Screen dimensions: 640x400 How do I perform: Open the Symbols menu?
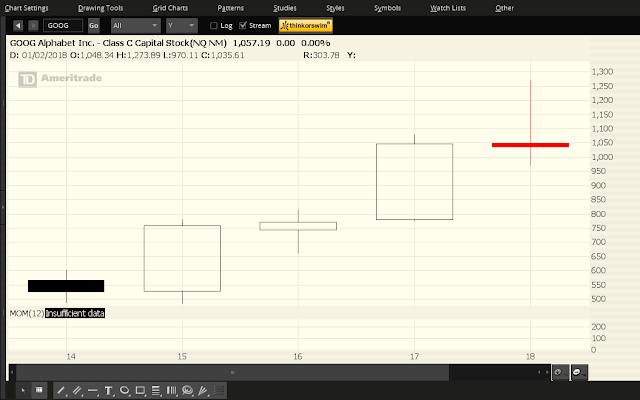point(387,8)
